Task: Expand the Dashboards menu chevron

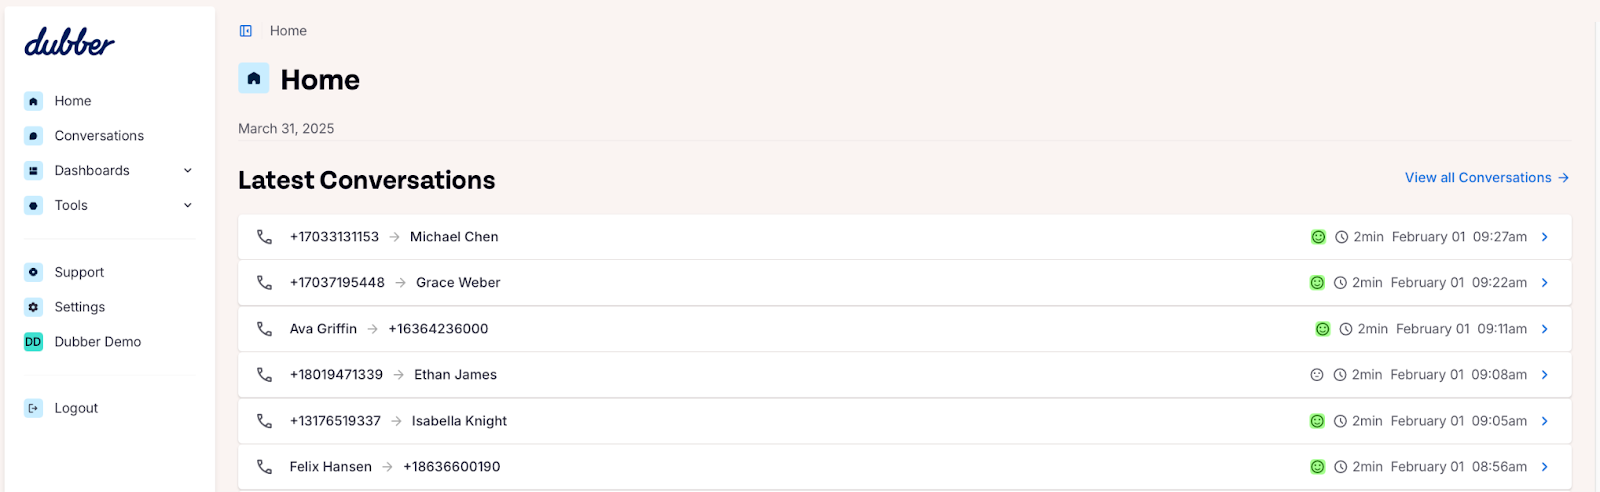Action: [188, 171]
